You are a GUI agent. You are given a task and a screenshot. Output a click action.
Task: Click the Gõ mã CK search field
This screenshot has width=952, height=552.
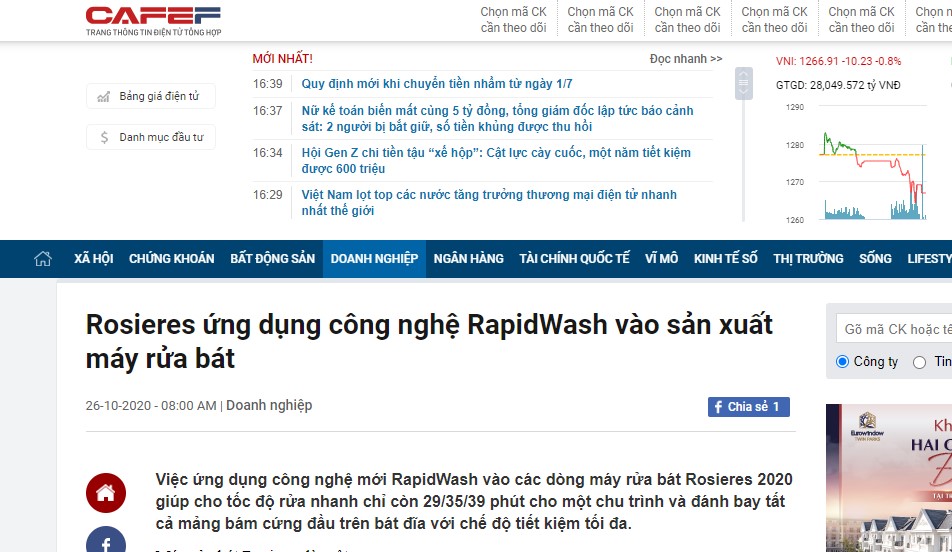pyautogui.click(x=894, y=329)
